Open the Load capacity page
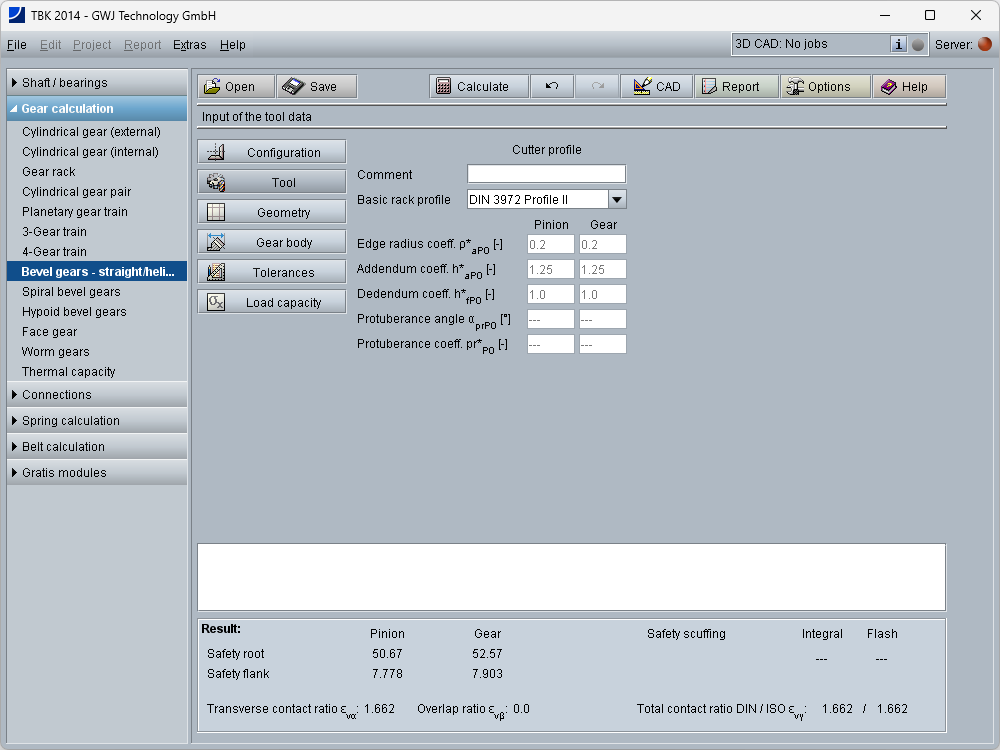 (272, 303)
